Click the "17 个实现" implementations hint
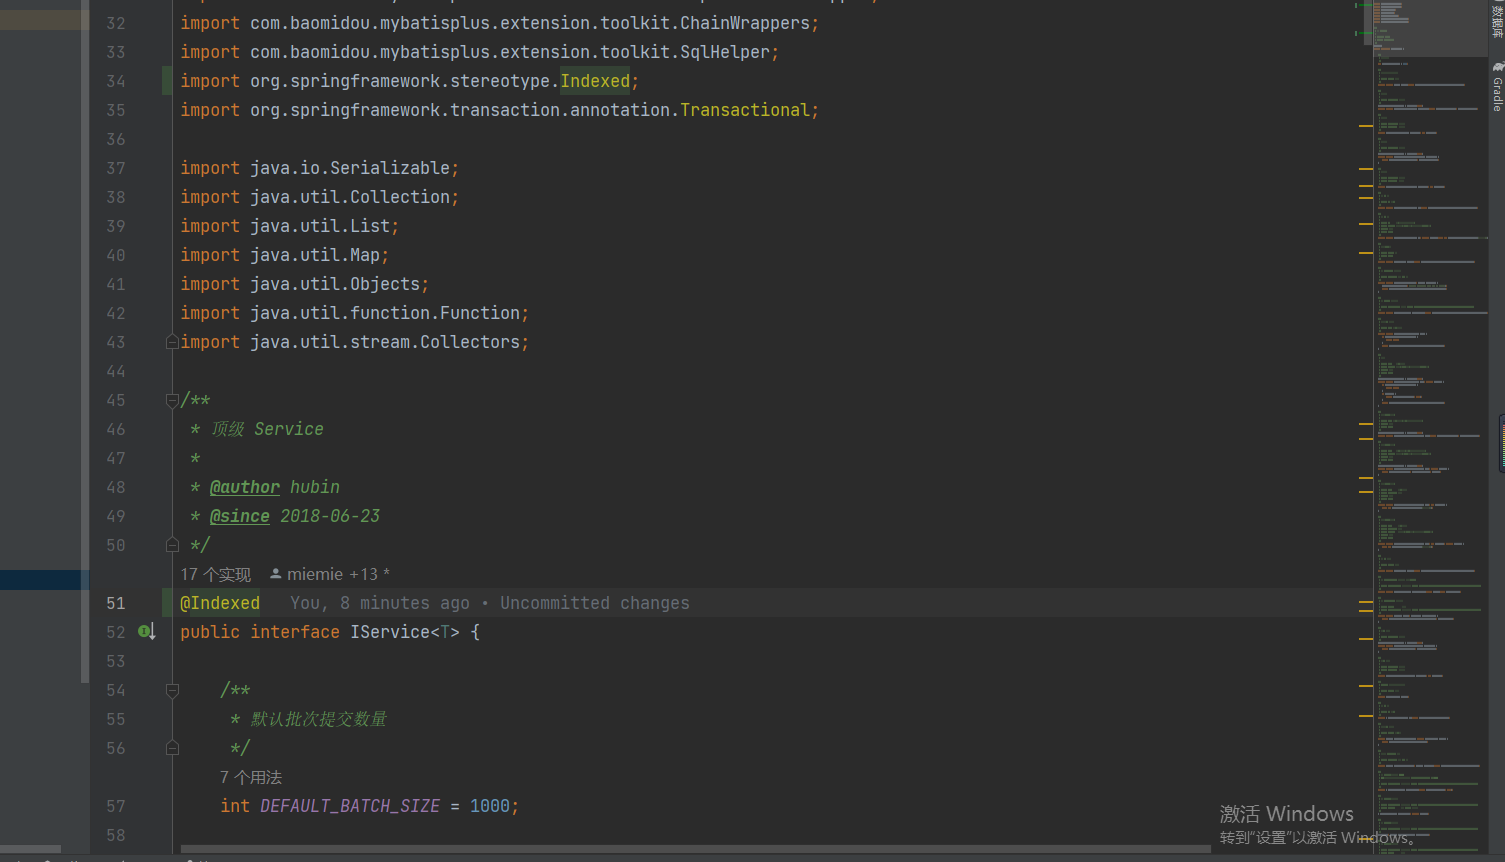Viewport: 1505px width, 862px height. (215, 574)
